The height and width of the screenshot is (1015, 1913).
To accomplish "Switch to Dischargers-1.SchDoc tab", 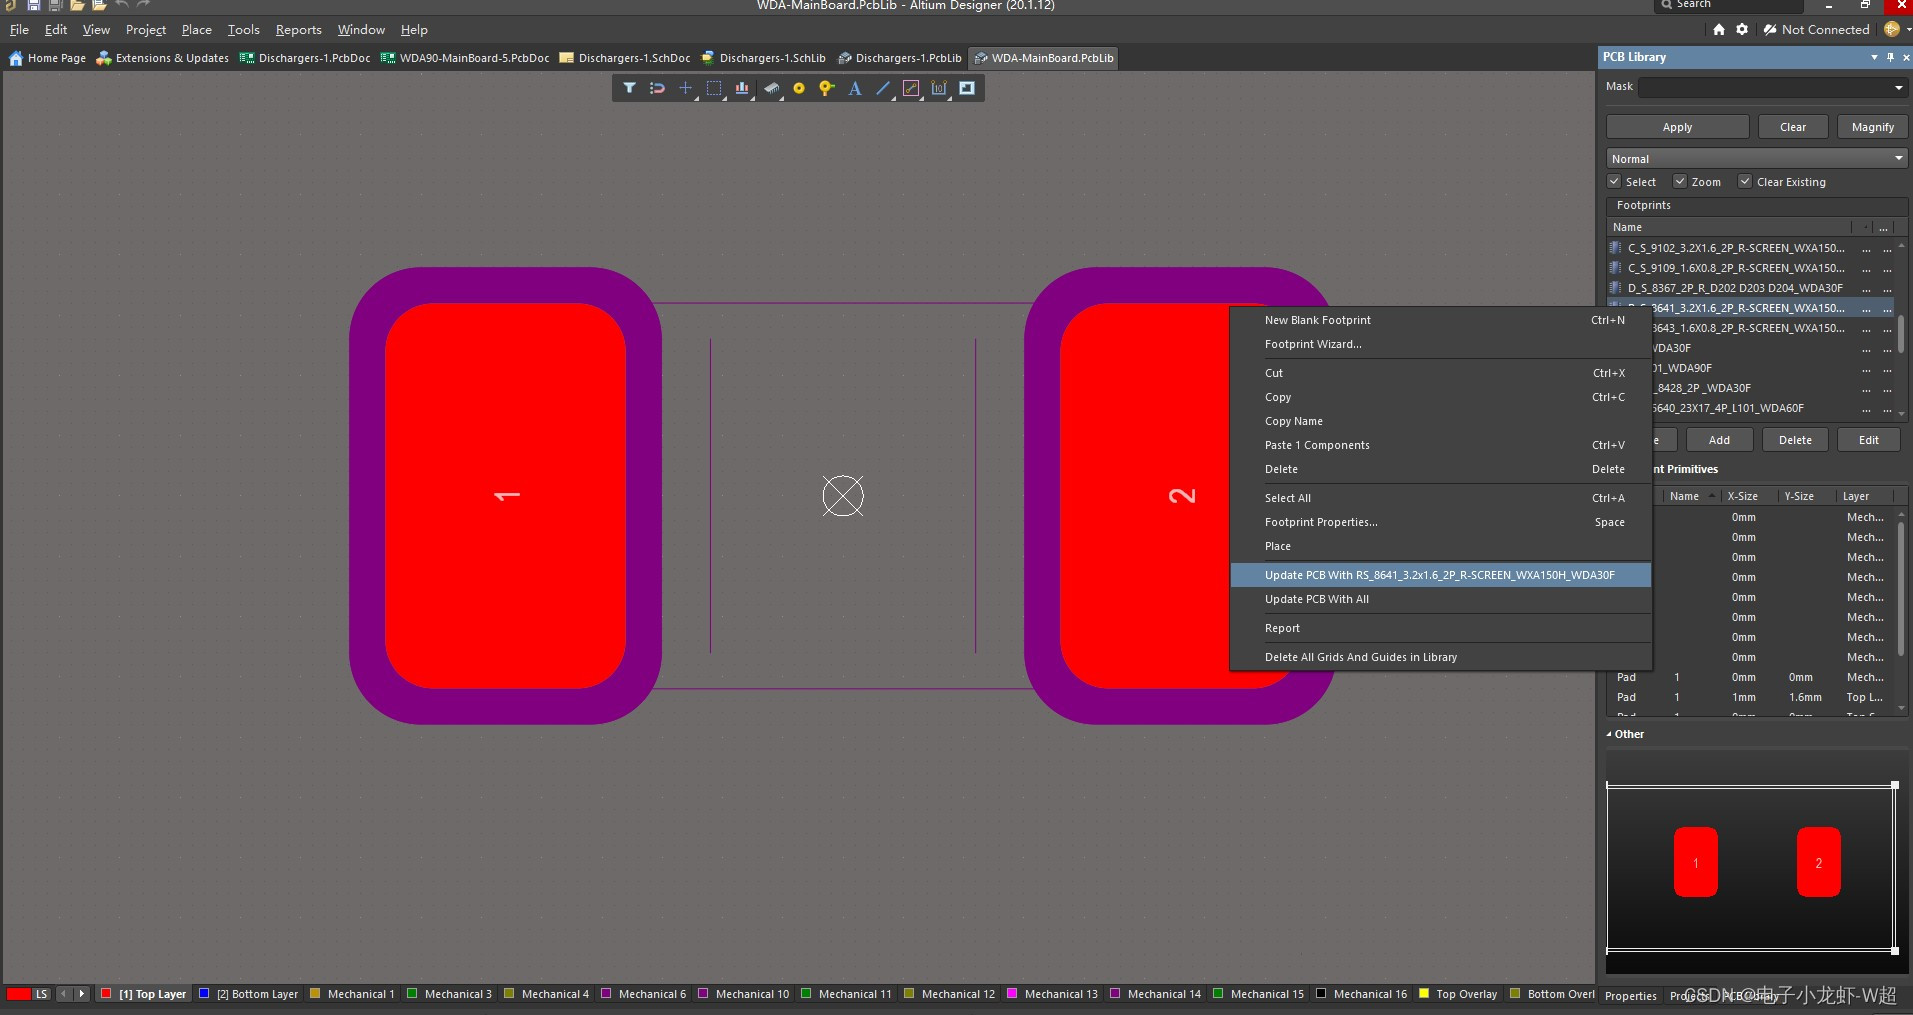I will pyautogui.click(x=625, y=58).
